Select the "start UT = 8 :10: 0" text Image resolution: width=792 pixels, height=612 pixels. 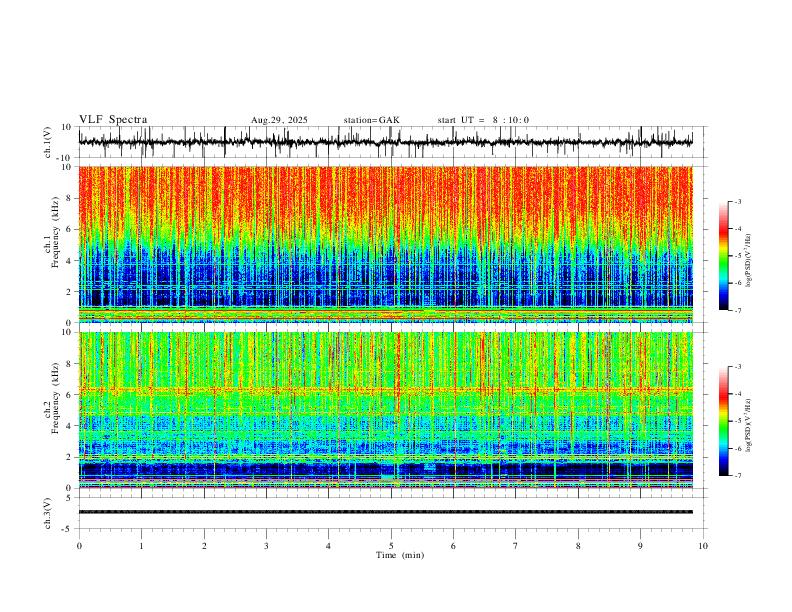pyautogui.click(x=483, y=120)
